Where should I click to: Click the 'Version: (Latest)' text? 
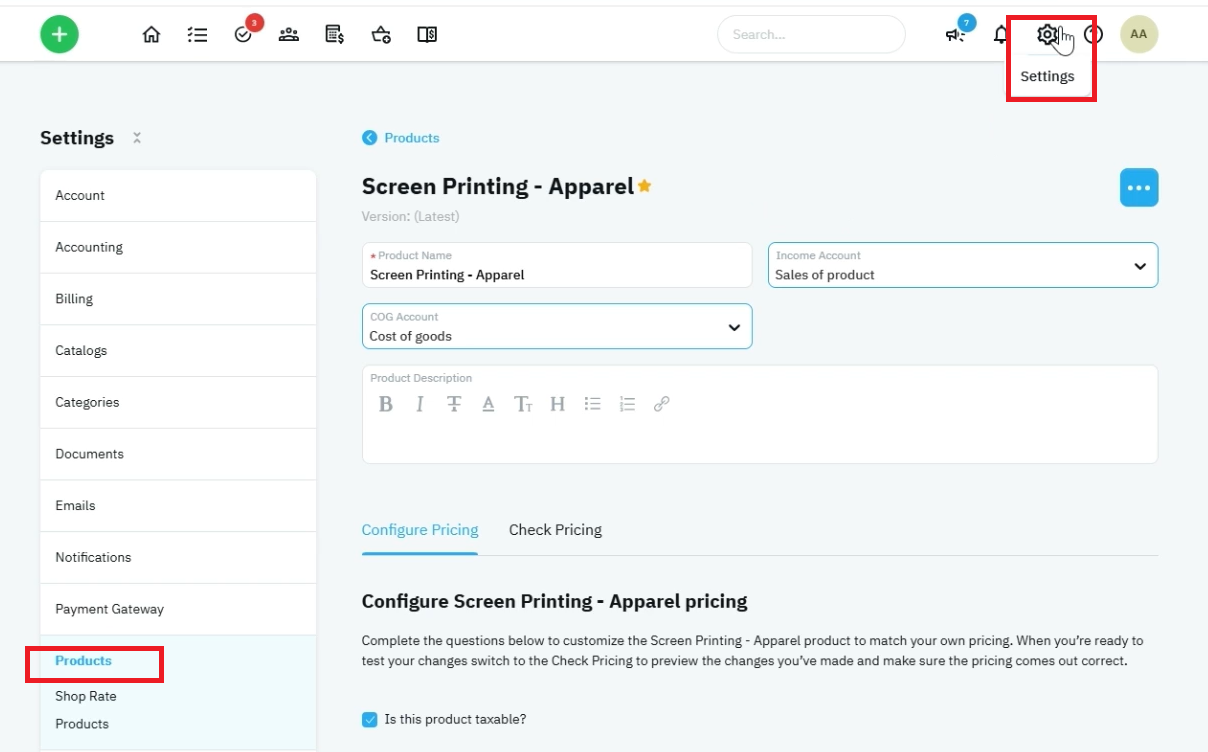(411, 216)
